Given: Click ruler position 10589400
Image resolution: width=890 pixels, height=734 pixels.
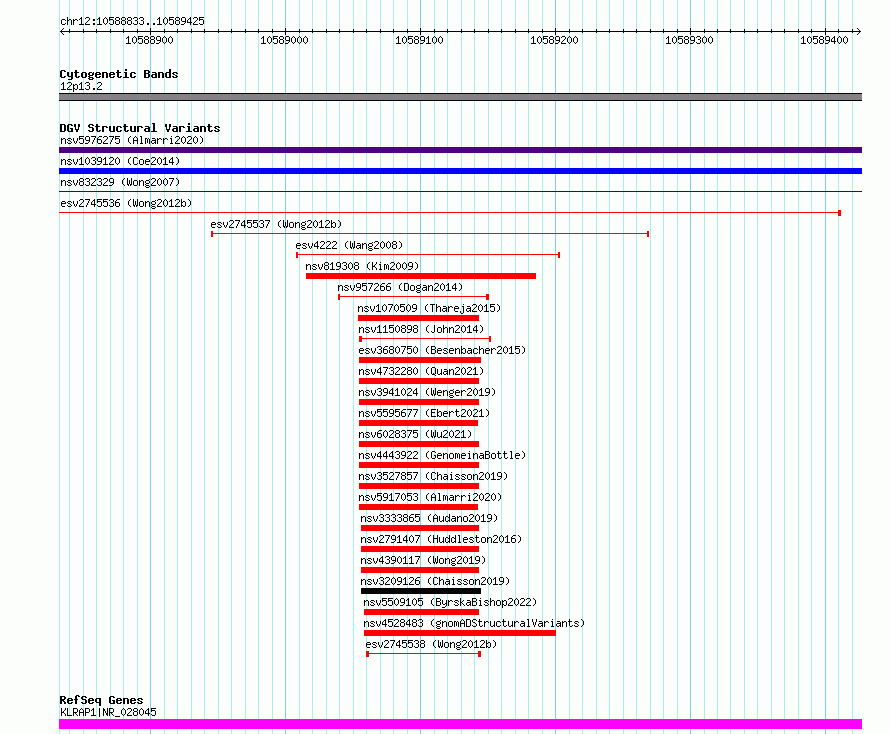Looking at the screenshot, I should [x=824, y=40].
